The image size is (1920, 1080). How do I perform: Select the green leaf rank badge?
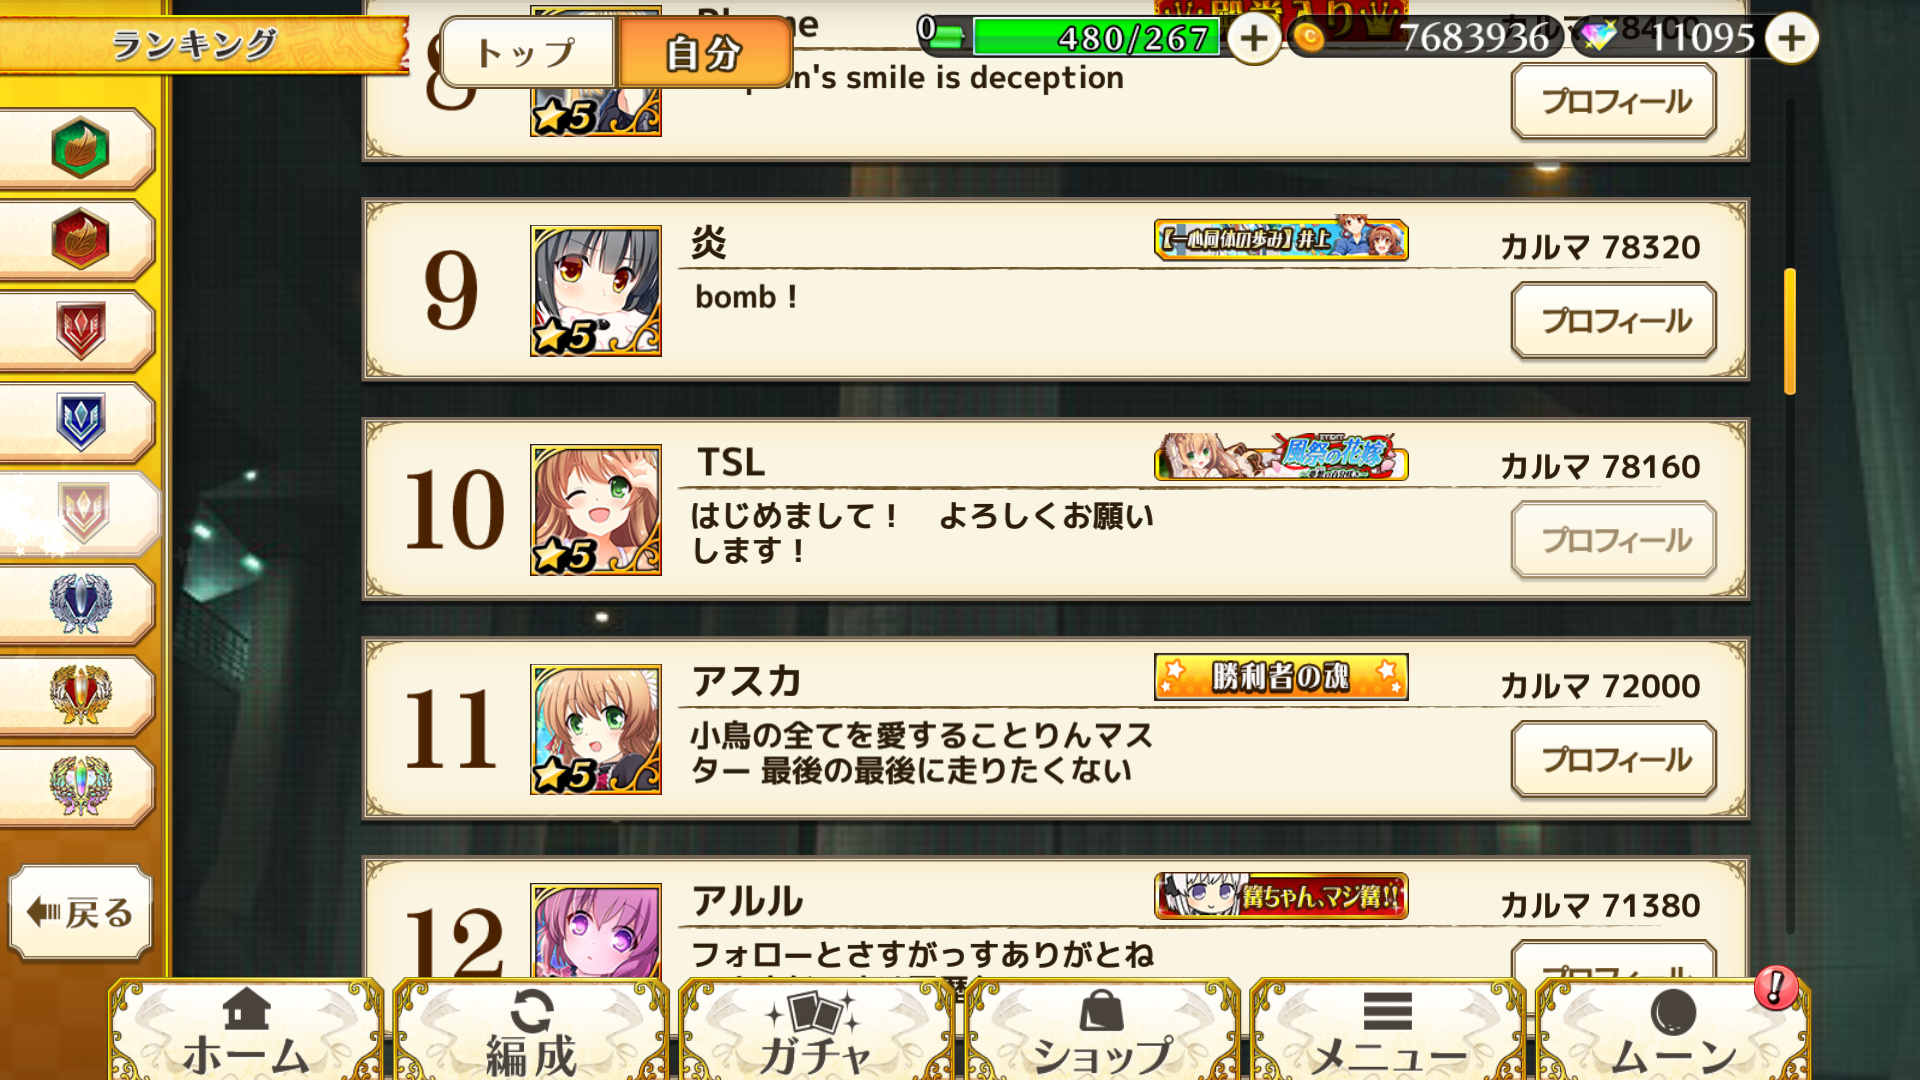(x=78, y=148)
